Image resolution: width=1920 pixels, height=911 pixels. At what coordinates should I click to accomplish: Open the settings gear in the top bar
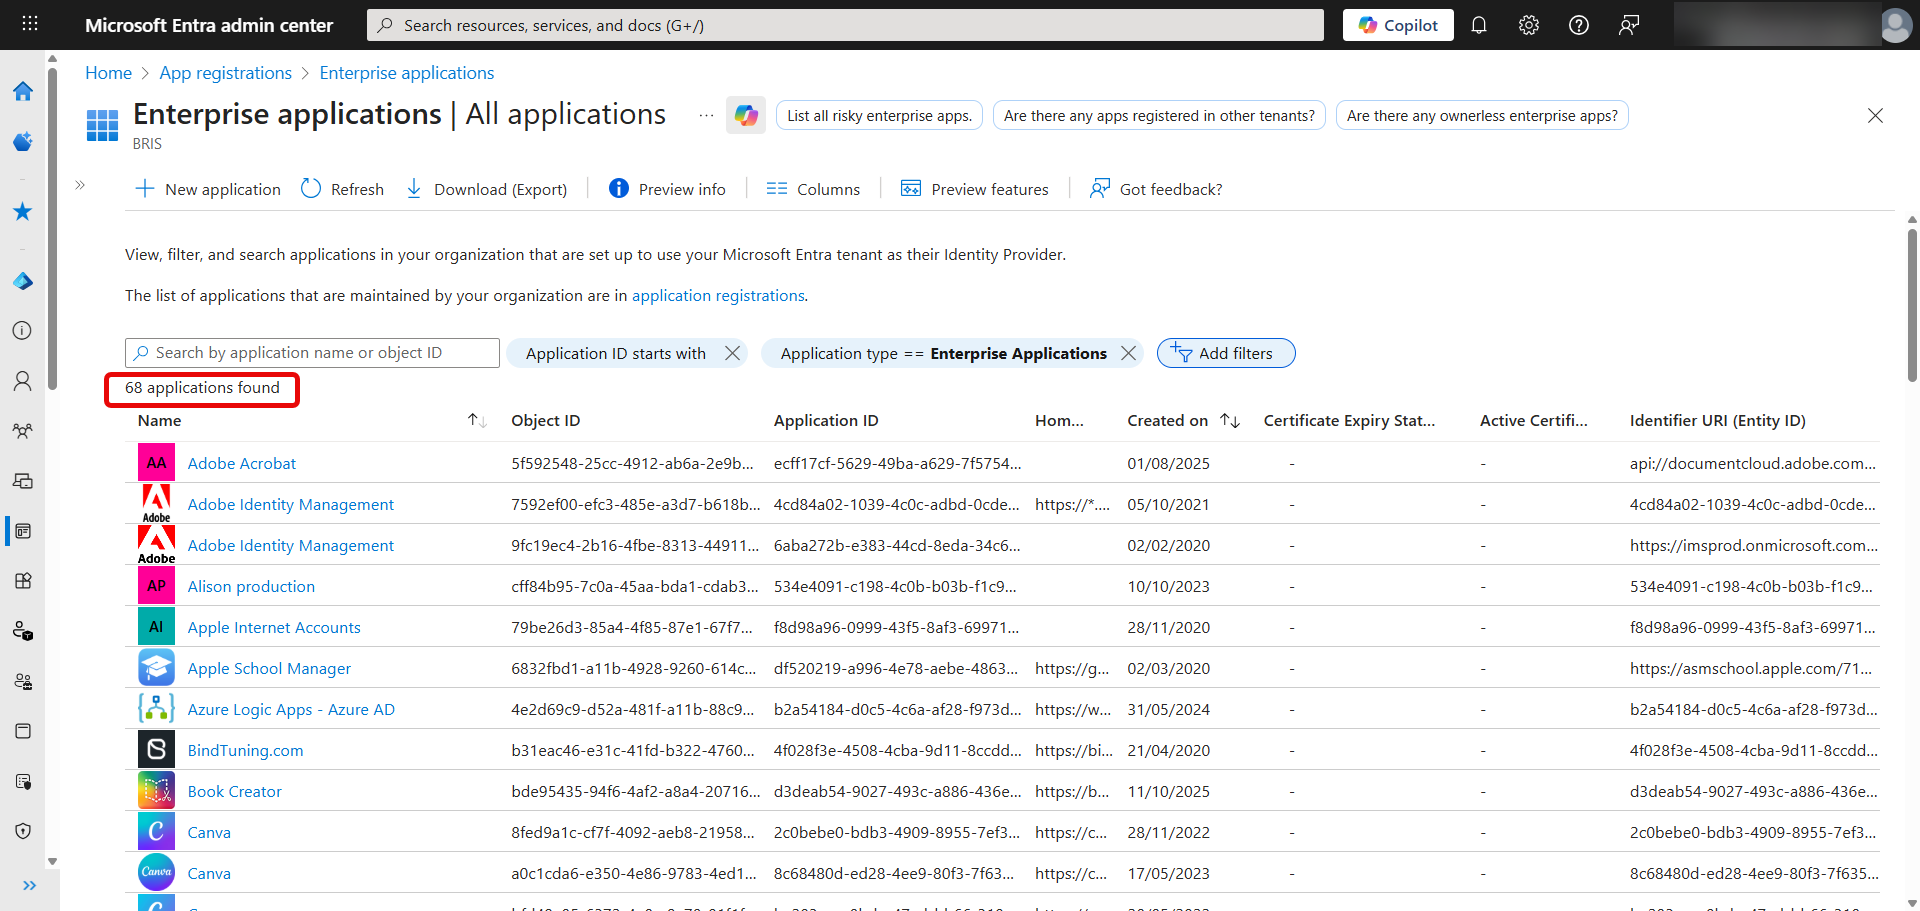pos(1528,24)
